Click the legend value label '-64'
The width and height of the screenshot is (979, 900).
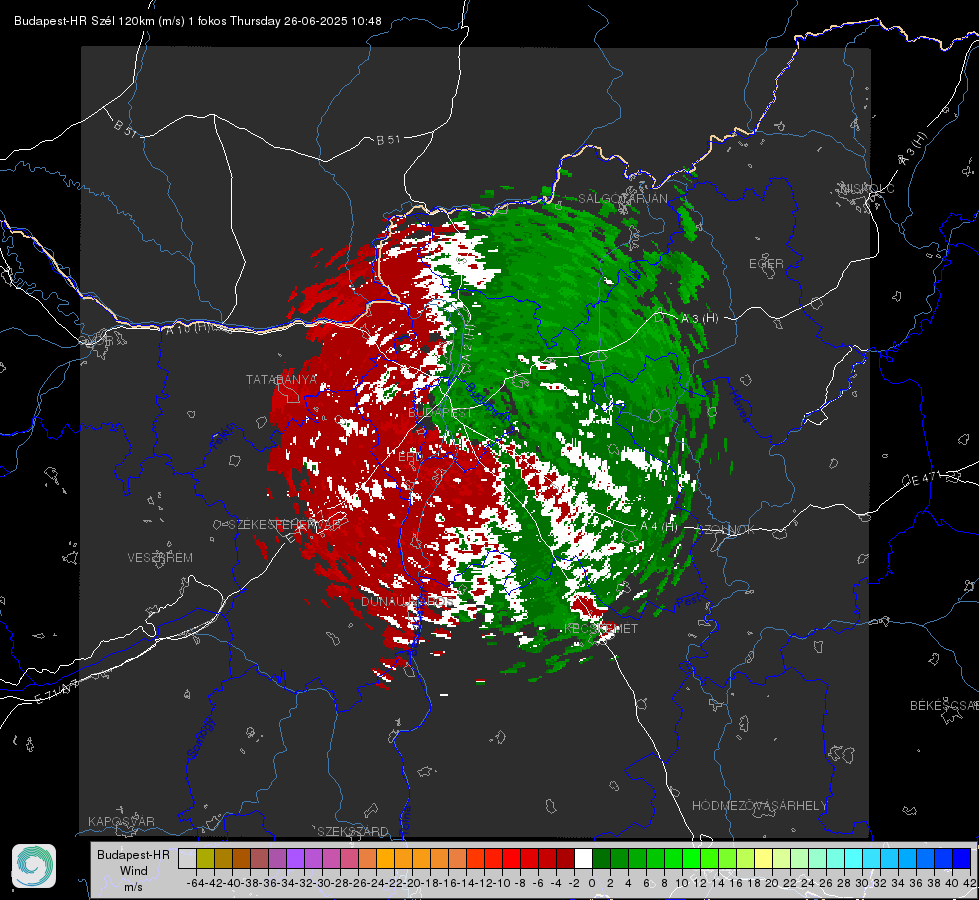coord(195,883)
